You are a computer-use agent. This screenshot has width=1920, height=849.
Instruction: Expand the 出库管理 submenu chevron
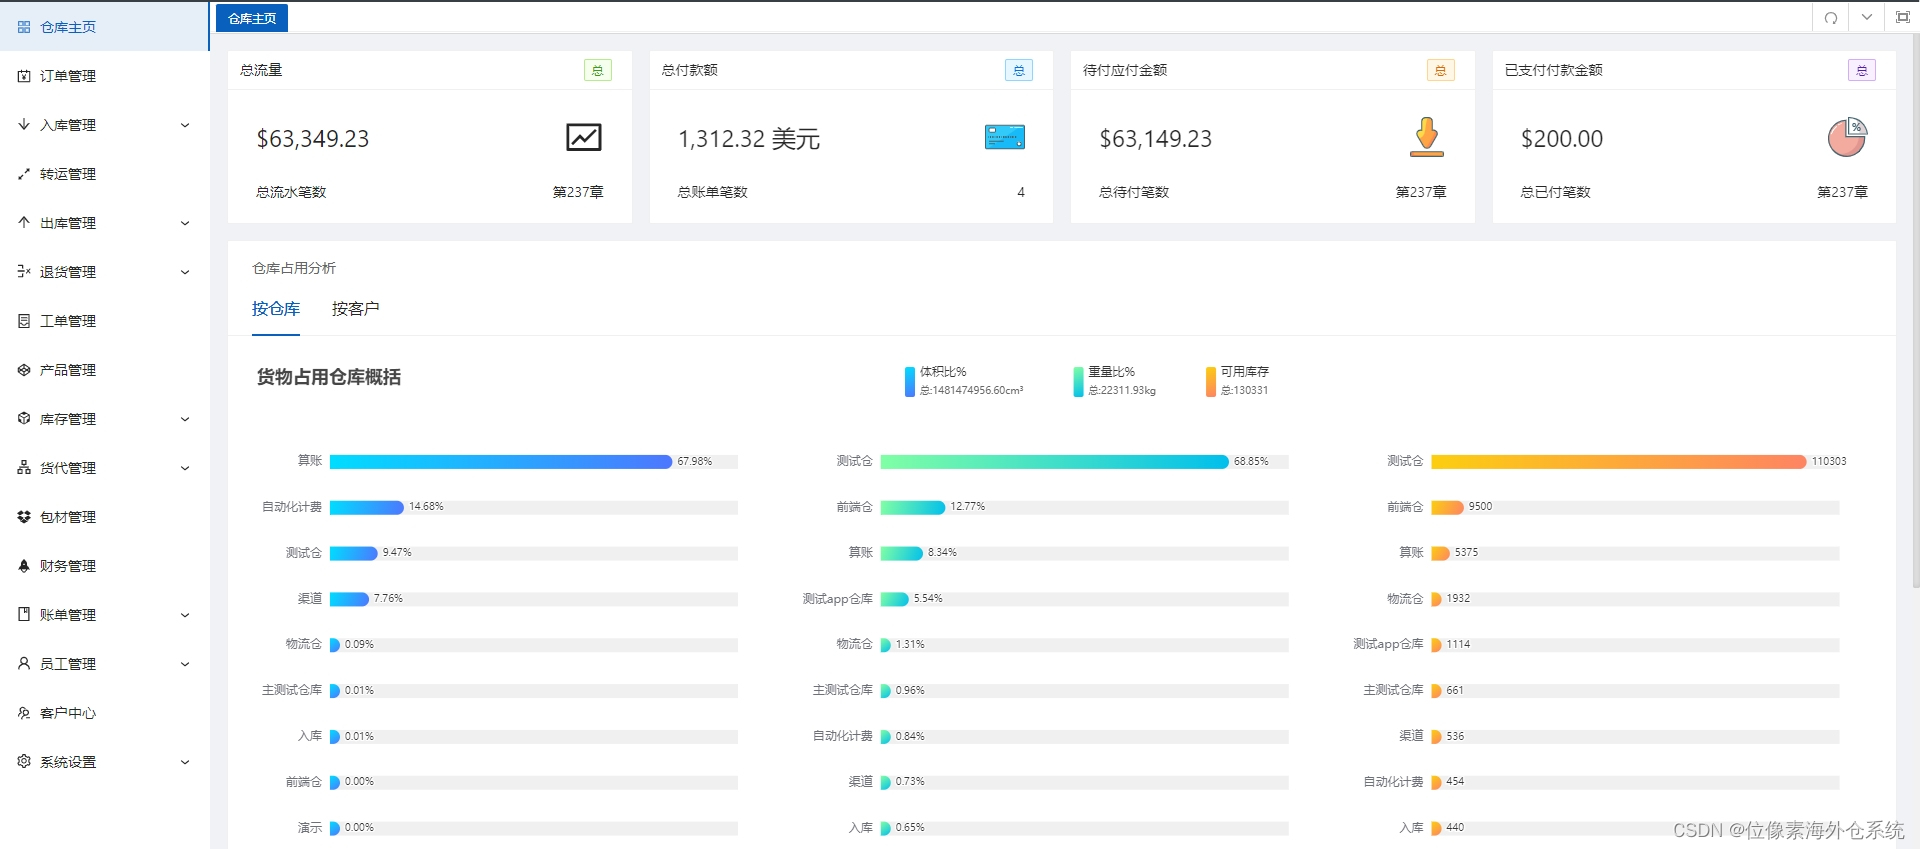click(185, 223)
